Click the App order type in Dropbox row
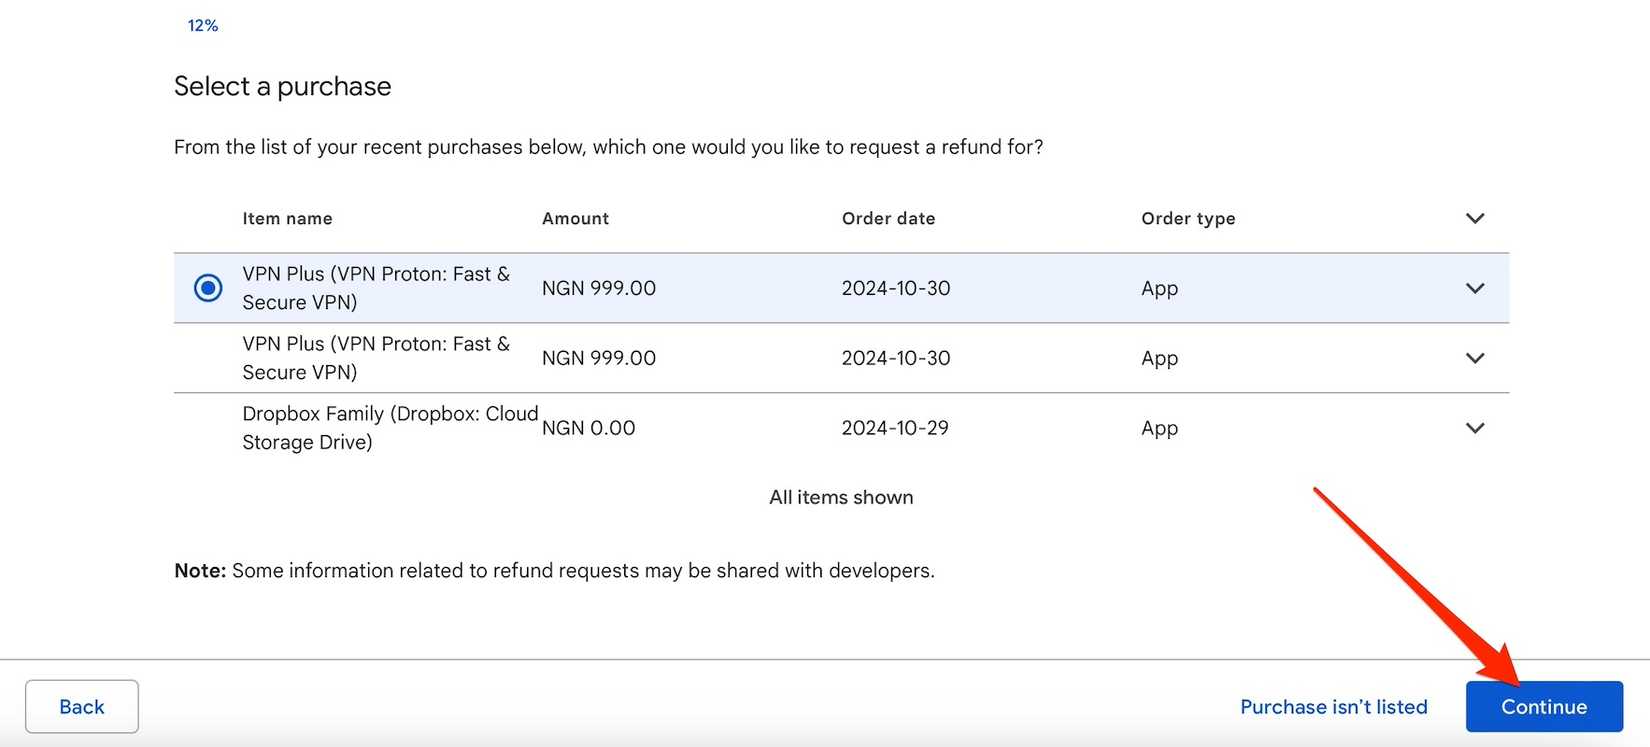Image resolution: width=1650 pixels, height=747 pixels. (1159, 428)
